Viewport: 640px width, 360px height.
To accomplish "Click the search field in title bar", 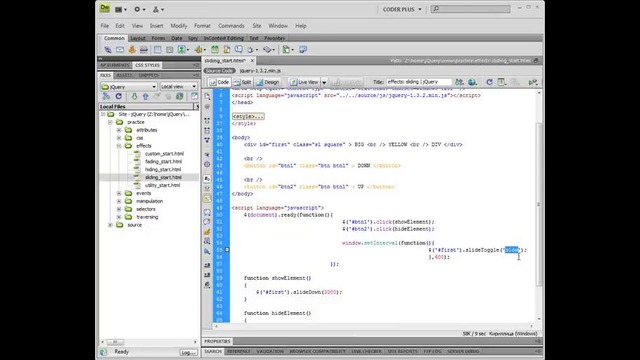I will 471,9.
